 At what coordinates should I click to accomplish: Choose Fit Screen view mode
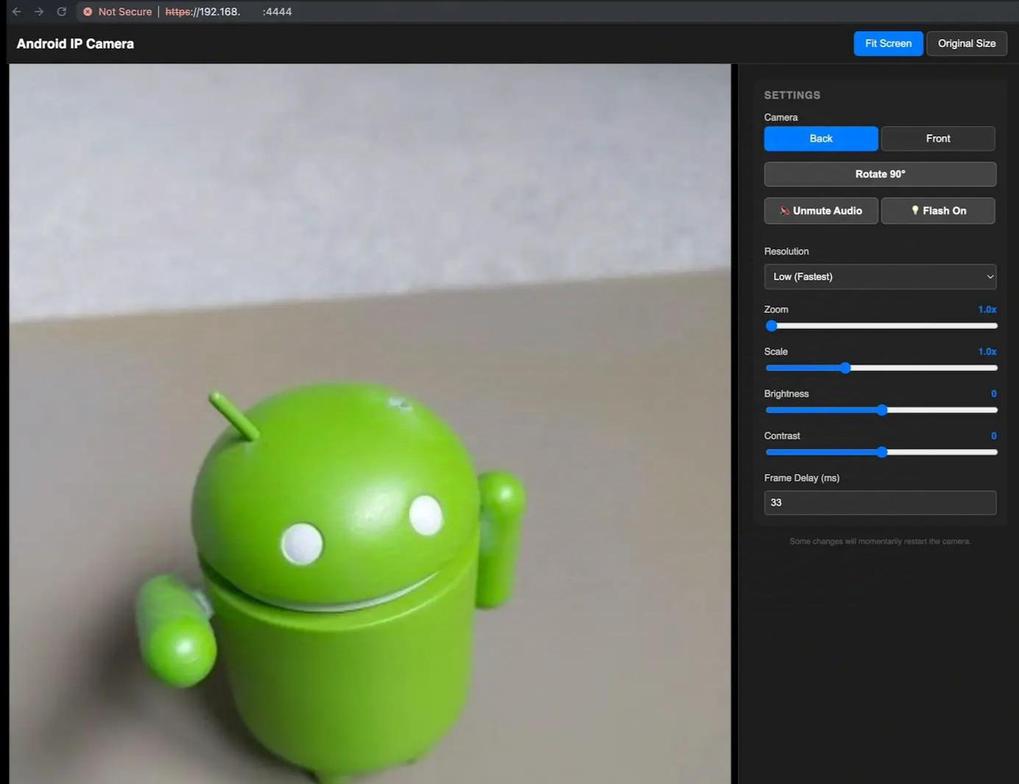click(888, 44)
